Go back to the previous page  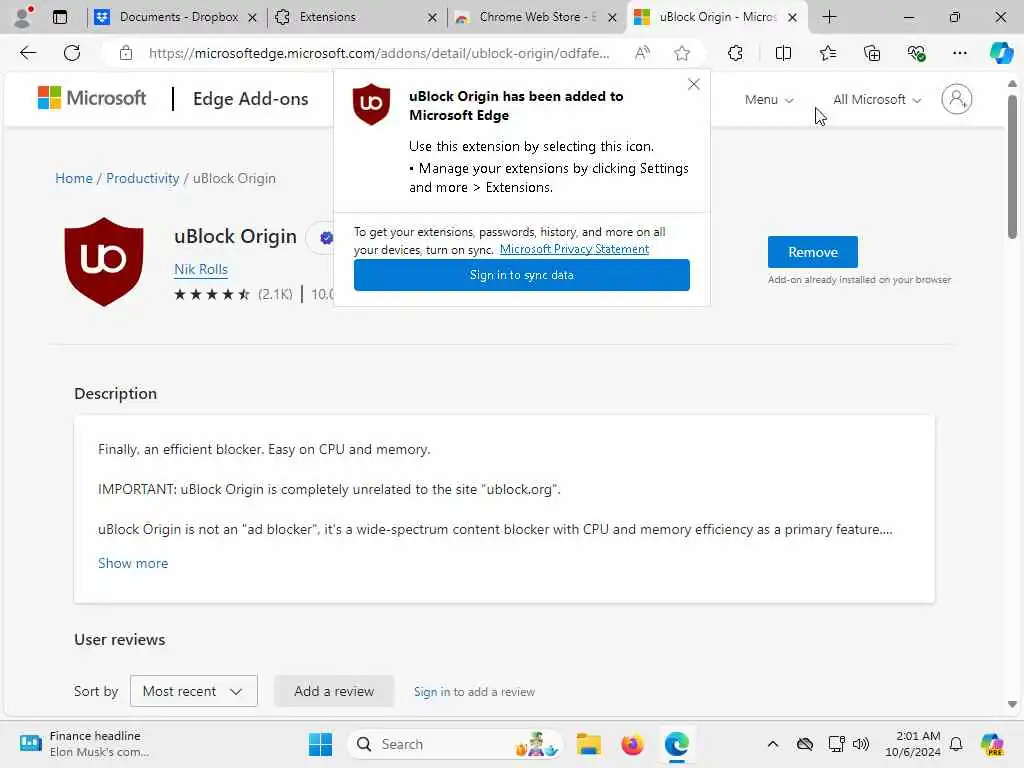28,53
